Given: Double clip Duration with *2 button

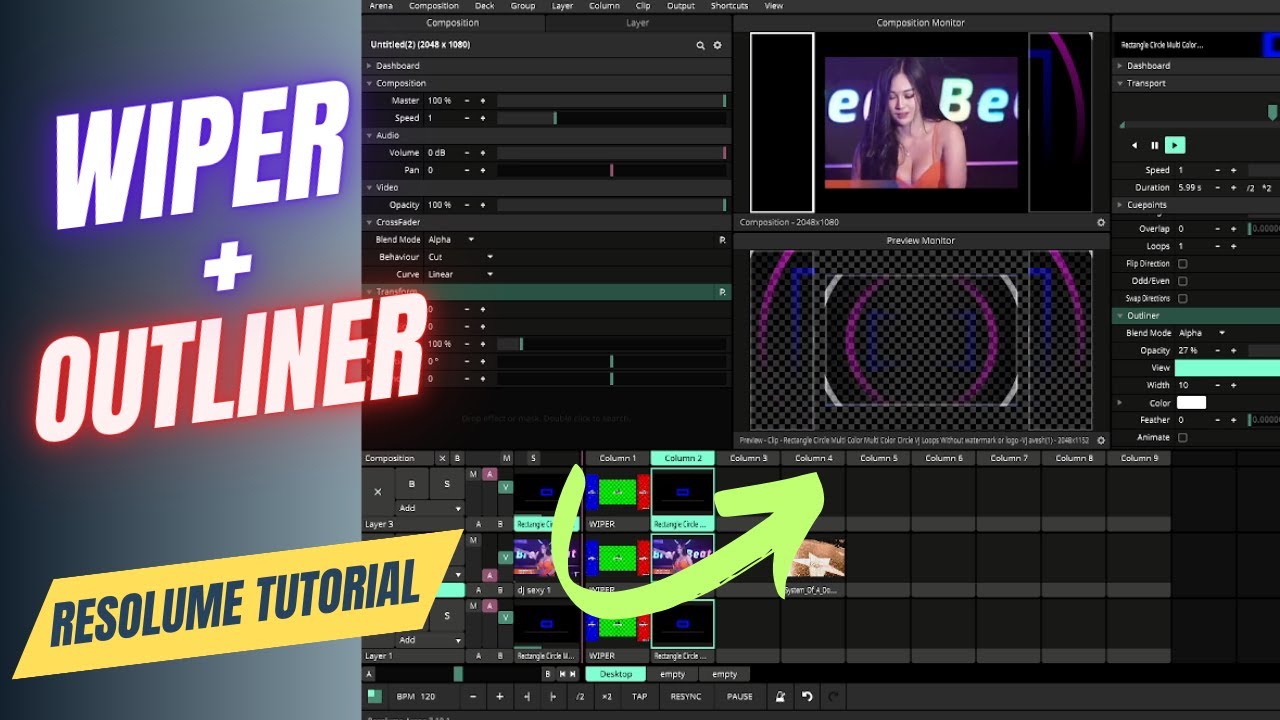Looking at the screenshot, I should click(x=1267, y=187).
